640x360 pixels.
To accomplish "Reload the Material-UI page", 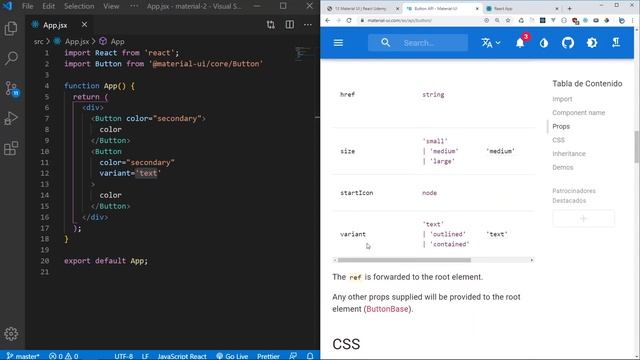I will [x=349, y=20].
